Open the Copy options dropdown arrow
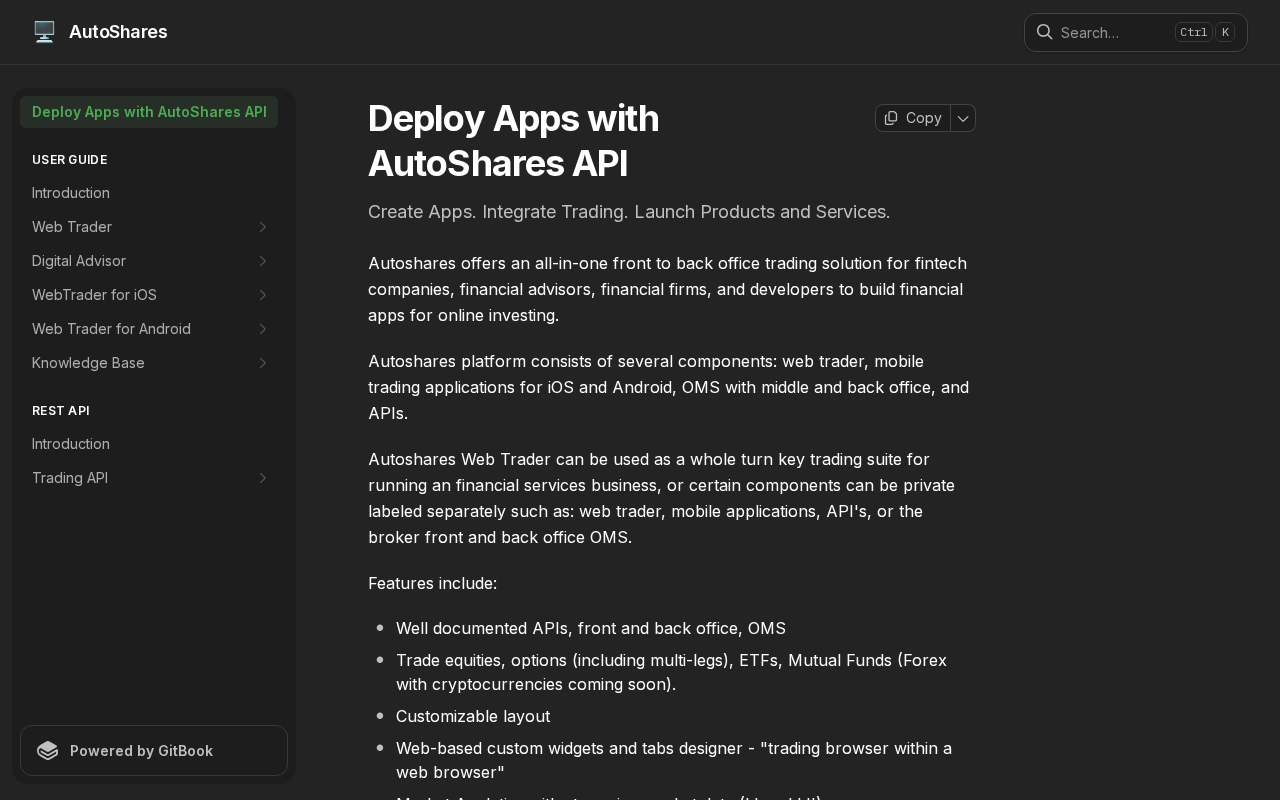The image size is (1280, 800). click(x=963, y=118)
